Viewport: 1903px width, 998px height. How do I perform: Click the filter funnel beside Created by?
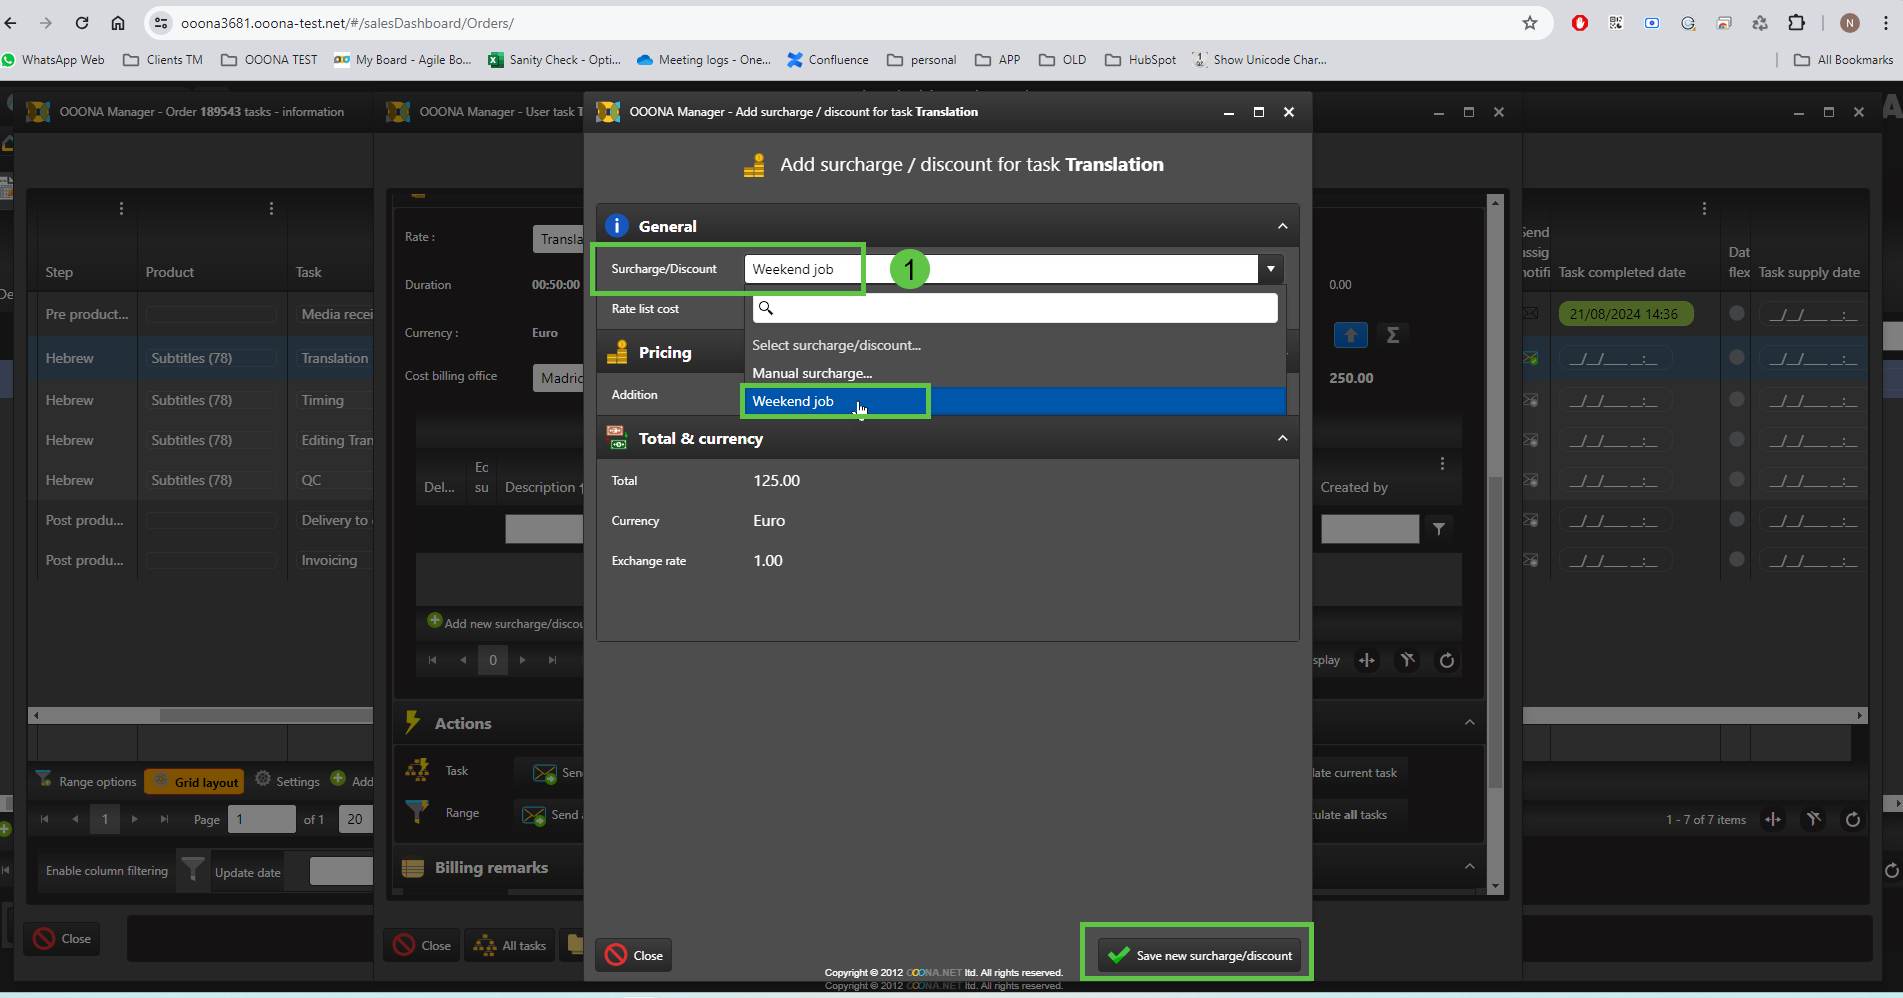(1438, 529)
